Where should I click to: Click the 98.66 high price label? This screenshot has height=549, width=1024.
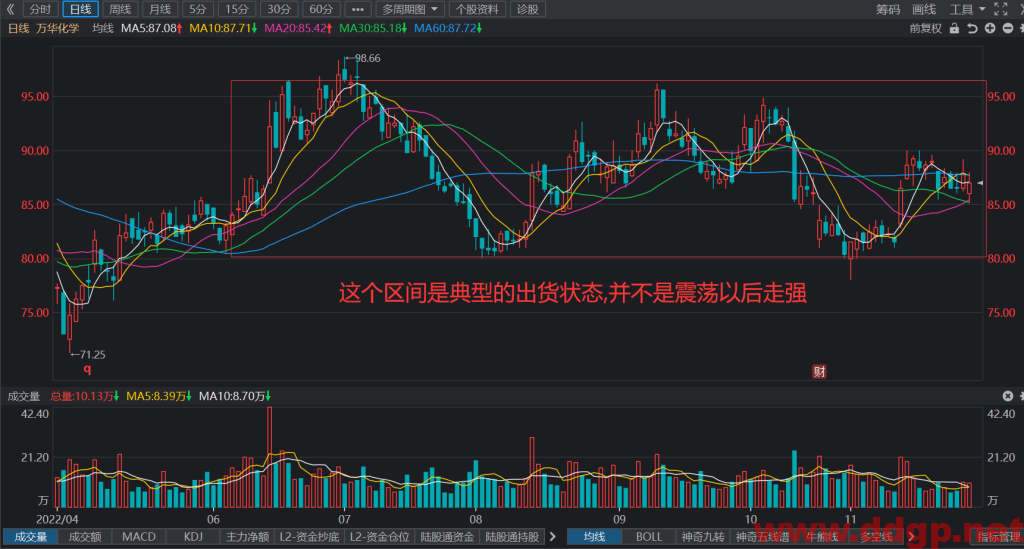pos(367,58)
